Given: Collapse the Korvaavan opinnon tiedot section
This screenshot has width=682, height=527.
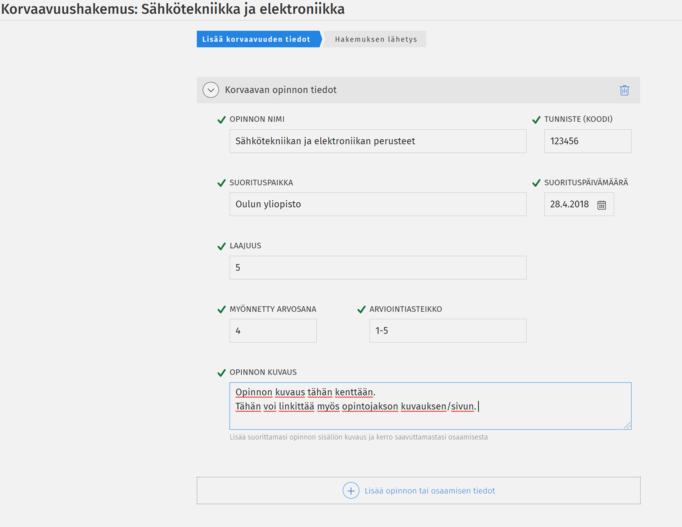Looking at the screenshot, I should (x=211, y=90).
